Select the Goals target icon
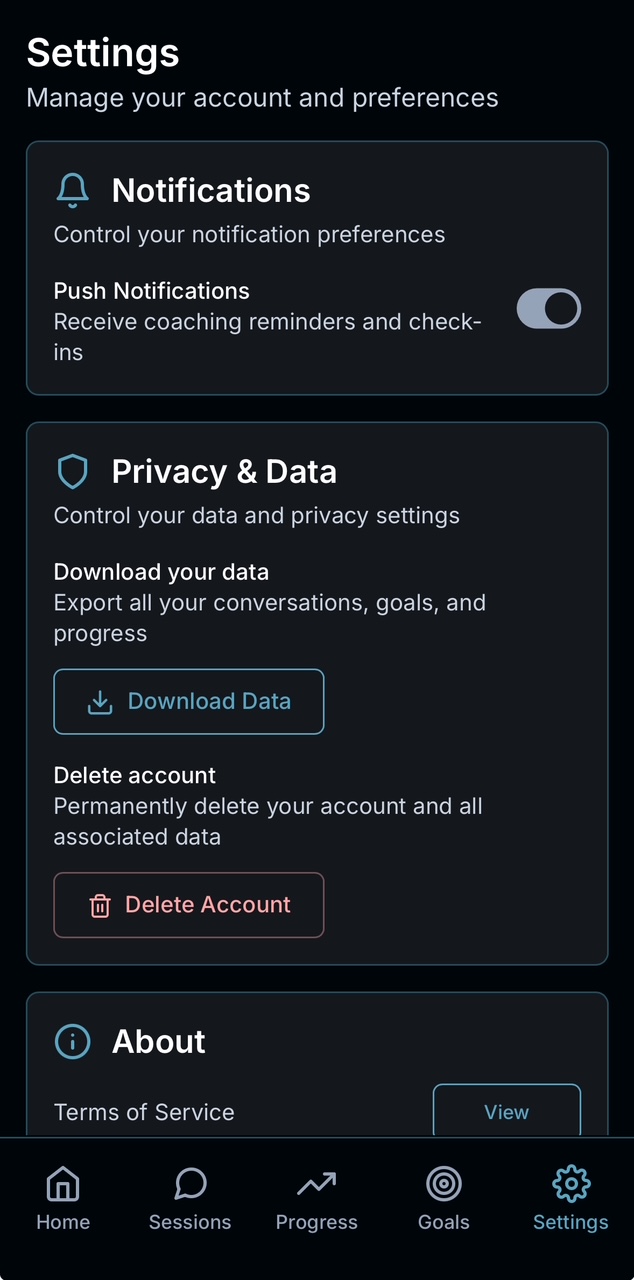 click(x=443, y=1183)
